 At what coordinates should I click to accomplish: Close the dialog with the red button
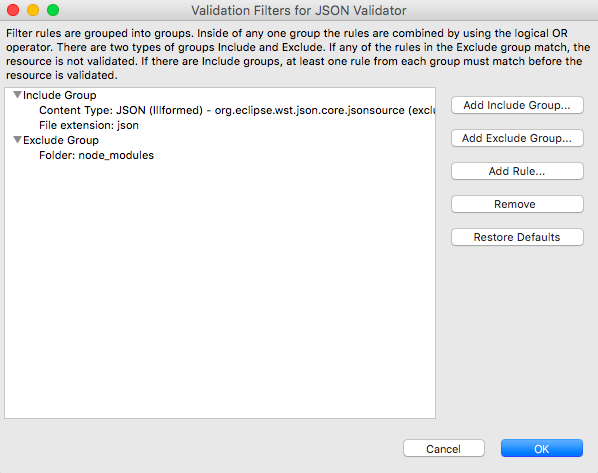point(13,10)
